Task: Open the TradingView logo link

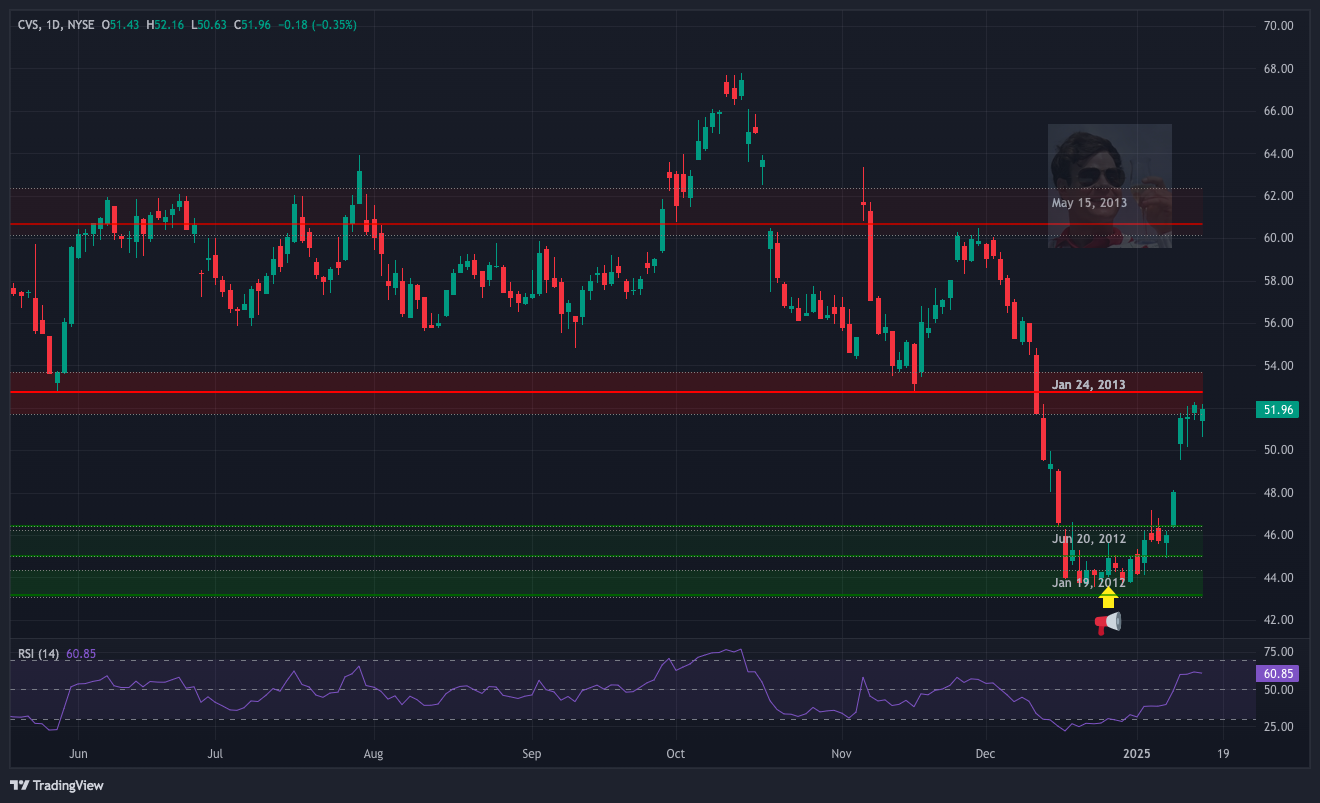Action: (57, 785)
